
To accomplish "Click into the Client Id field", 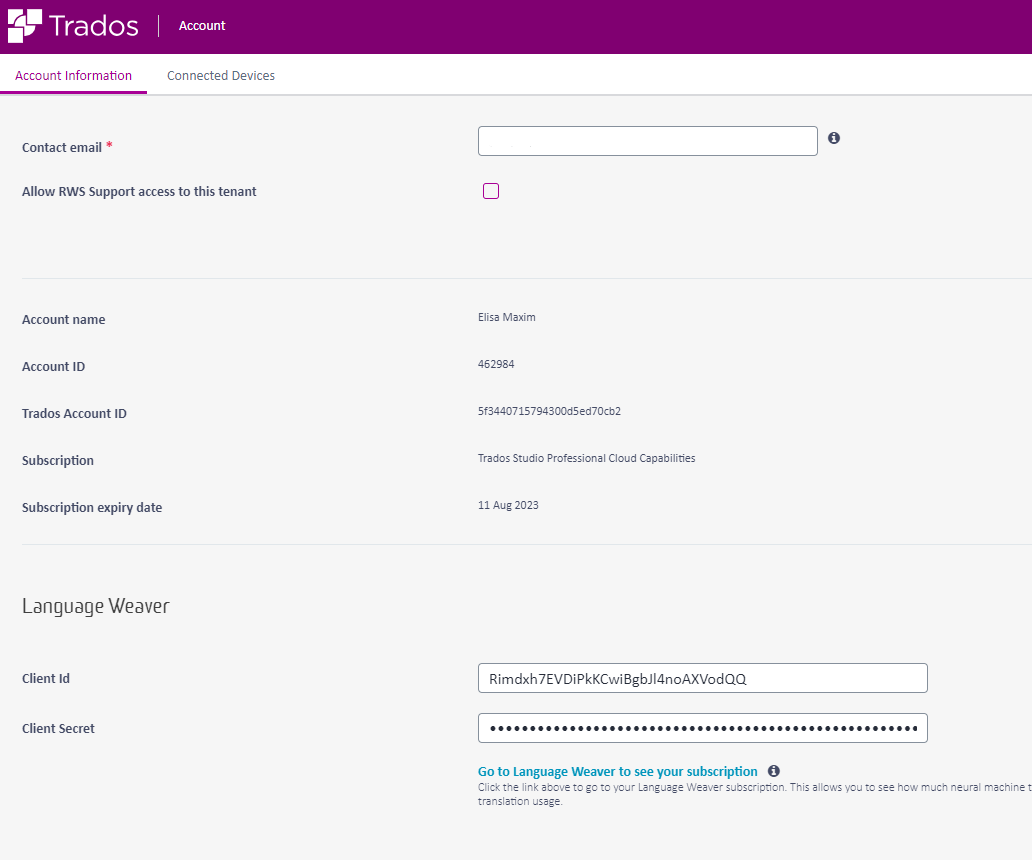I will tap(703, 678).
